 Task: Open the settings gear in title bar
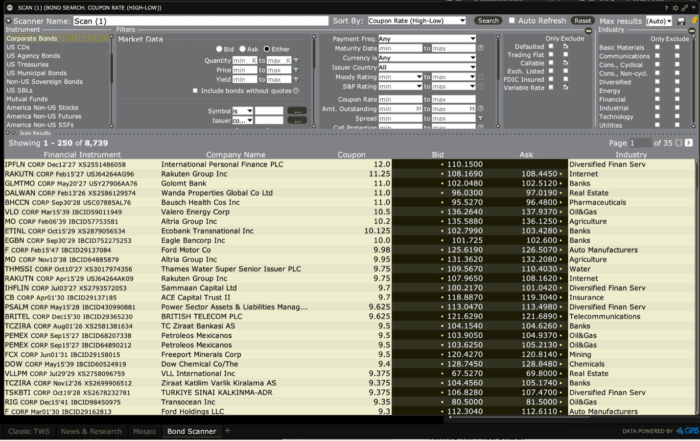(675, 8)
